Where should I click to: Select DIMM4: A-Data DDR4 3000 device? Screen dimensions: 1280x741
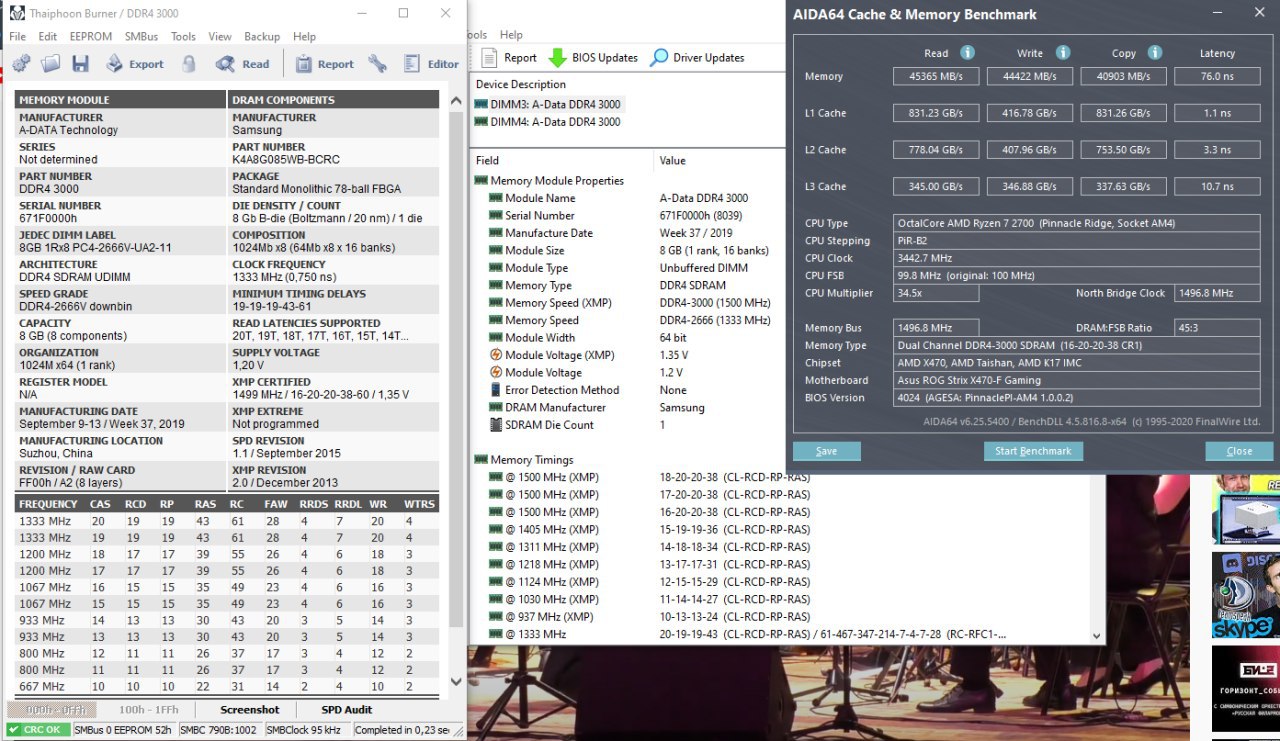[x=548, y=122]
